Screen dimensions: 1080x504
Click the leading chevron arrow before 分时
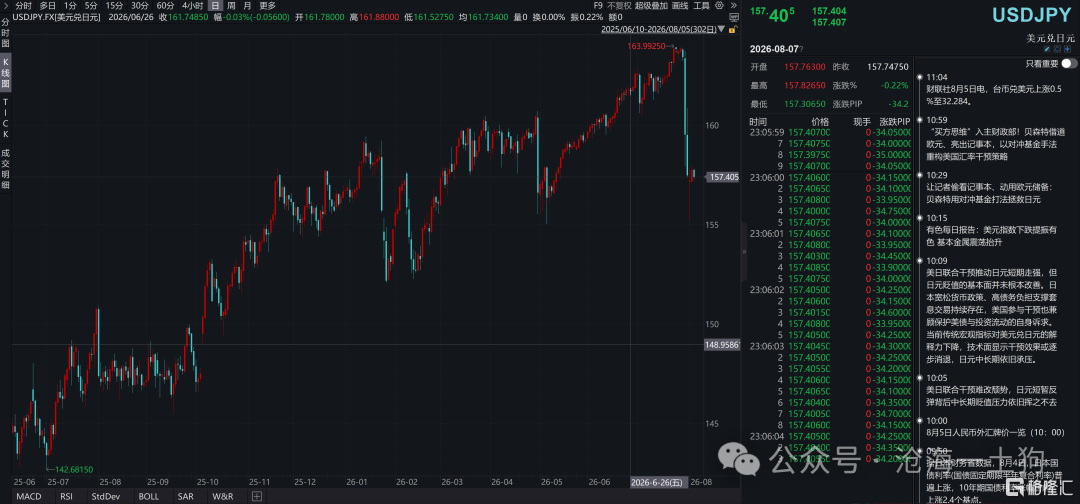pos(6,6)
